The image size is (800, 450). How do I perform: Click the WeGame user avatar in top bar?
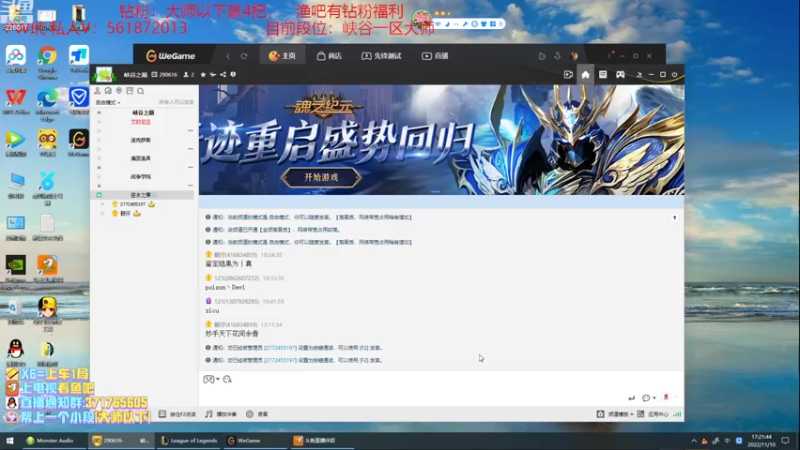pos(574,56)
